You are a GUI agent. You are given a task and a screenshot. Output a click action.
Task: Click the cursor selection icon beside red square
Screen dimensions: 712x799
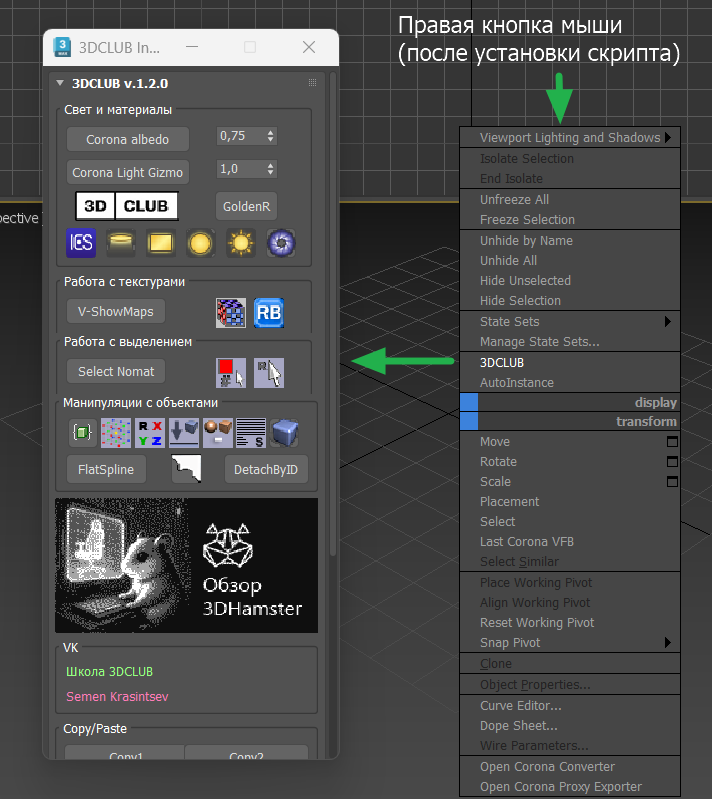(x=269, y=372)
